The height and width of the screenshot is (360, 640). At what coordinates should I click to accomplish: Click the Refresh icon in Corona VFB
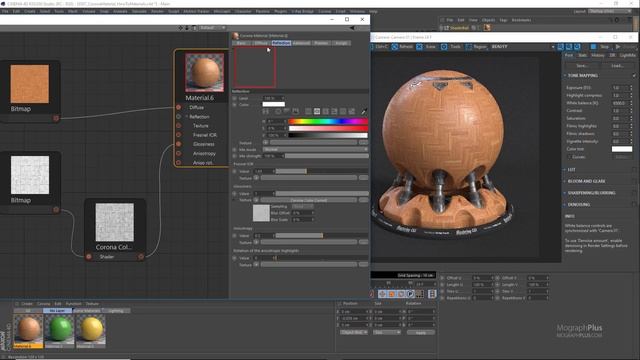click(x=395, y=47)
